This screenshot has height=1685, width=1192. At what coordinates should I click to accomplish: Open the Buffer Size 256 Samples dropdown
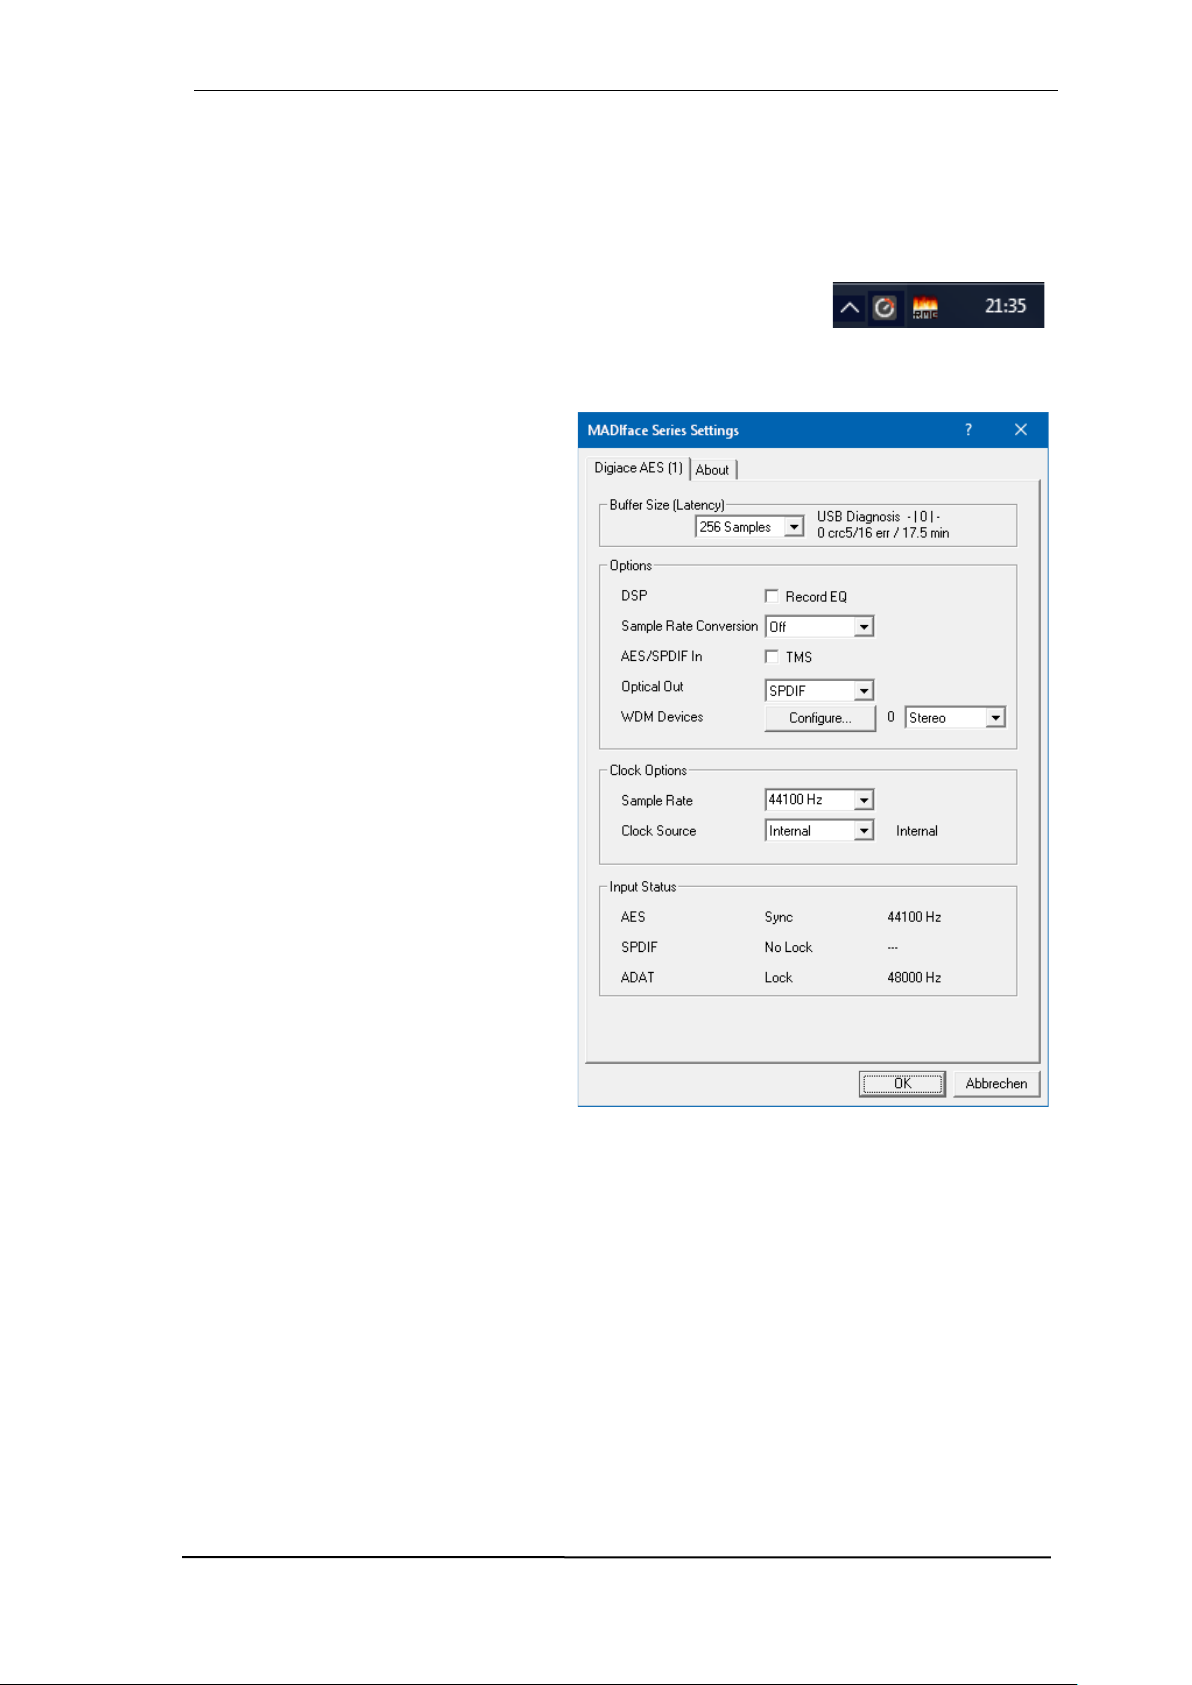pos(750,527)
